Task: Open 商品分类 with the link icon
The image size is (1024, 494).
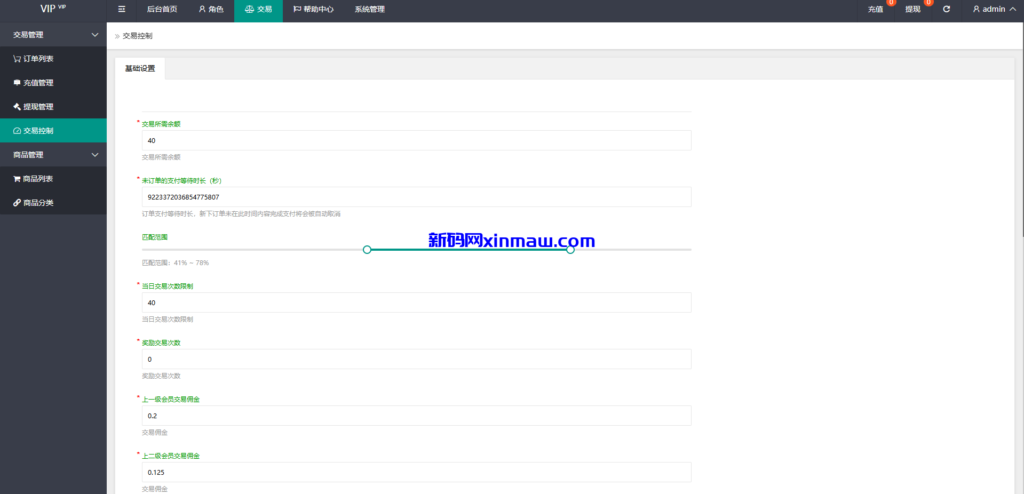Action: (x=39, y=203)
